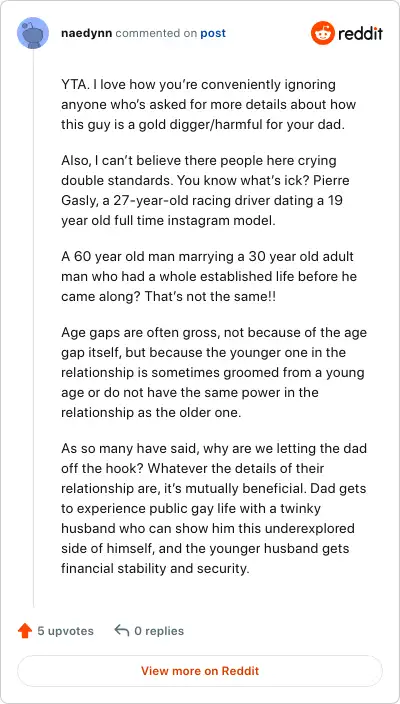Select the "0 replies" label
Image resolution: width=400 pixels, height=704 pixels.
coord(159,631)
